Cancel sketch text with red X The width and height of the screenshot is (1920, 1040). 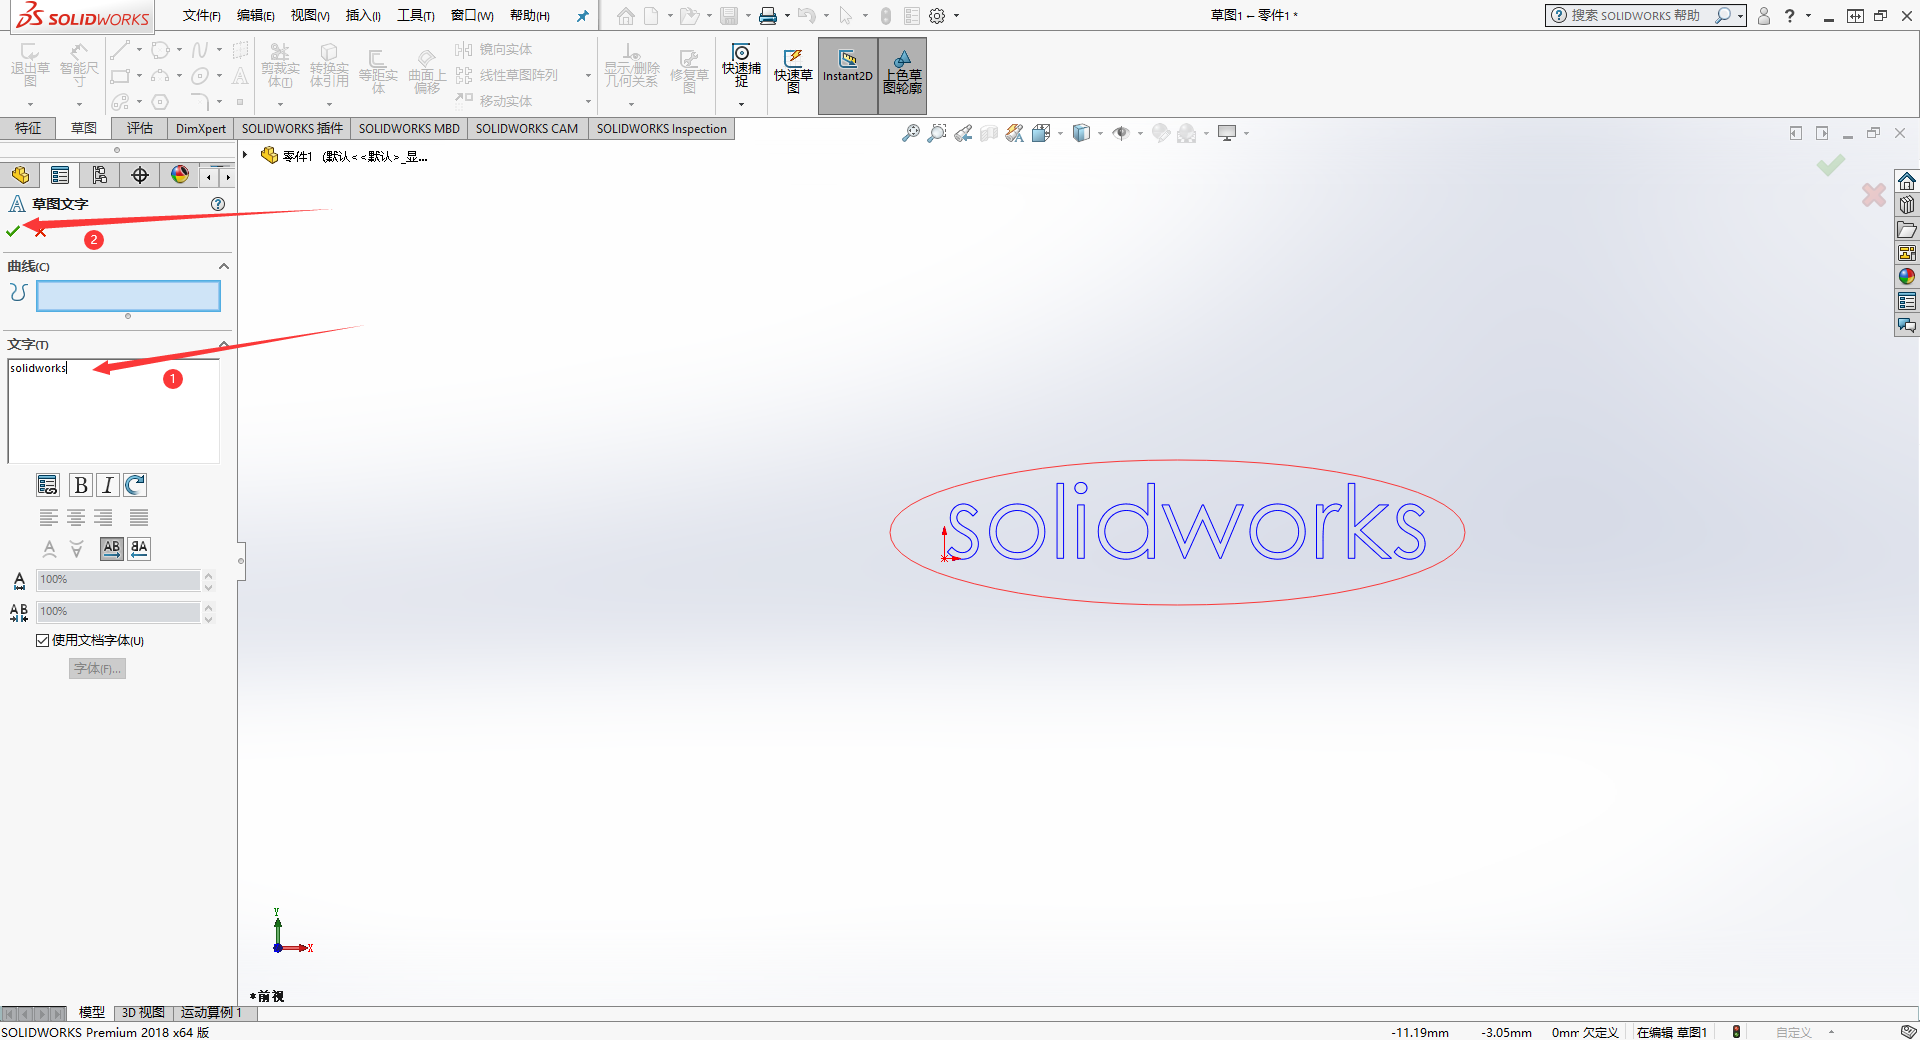(40, 231)
